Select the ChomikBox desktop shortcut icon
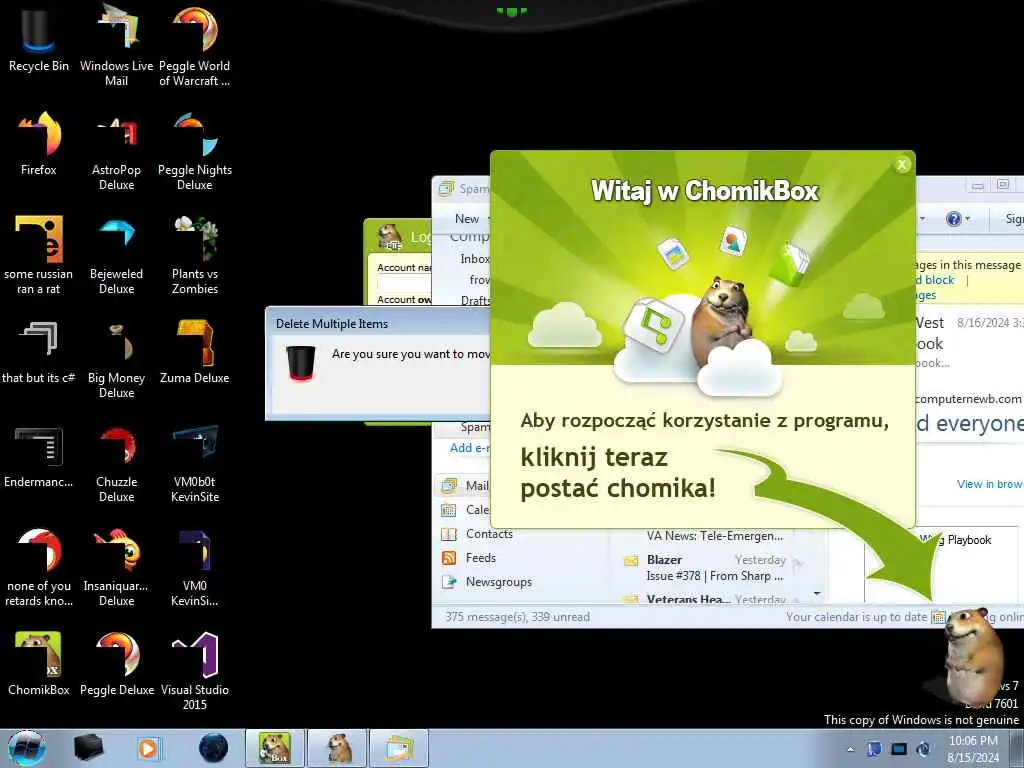The width and height of the screenshot is (1024, 768). [39, 663]
